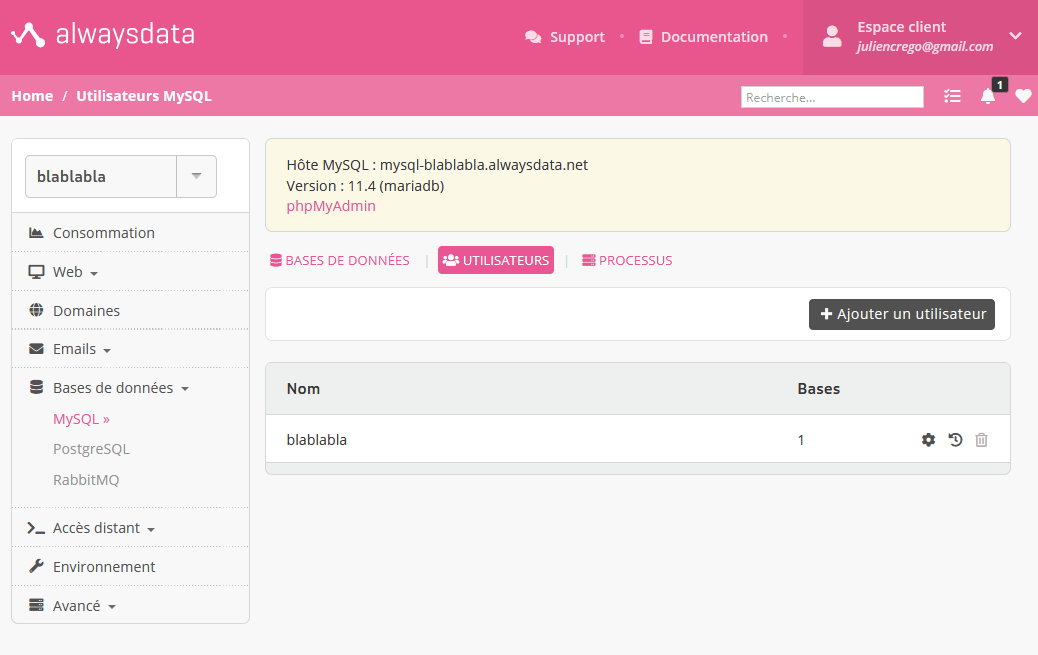Expand the Avancé sidebar menu
The image size is (1038, 655).
click(84, 606)
